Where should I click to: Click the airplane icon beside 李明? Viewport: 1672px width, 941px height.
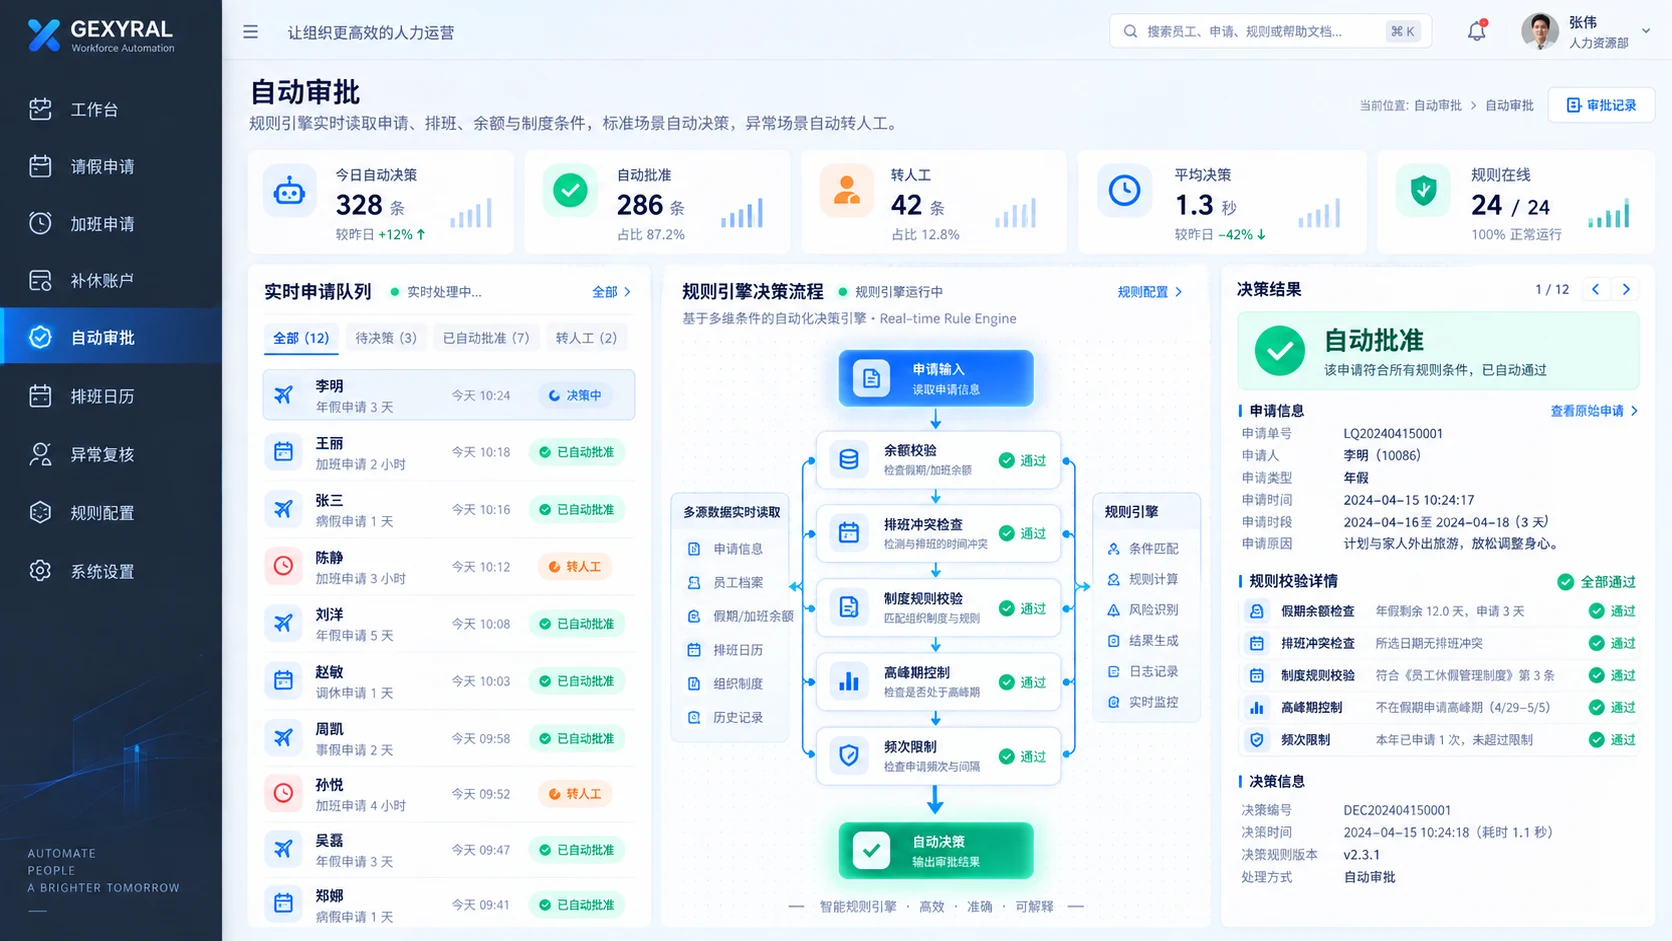[x=284, y=395]
